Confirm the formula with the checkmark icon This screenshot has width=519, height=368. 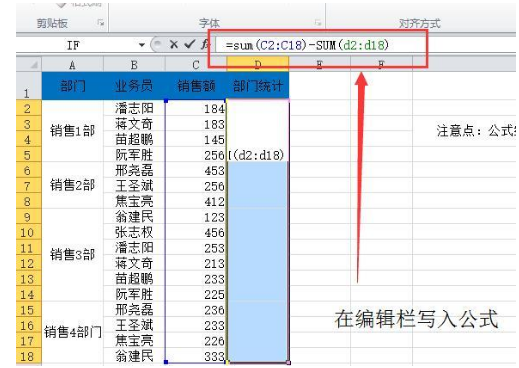coord(190,44)
